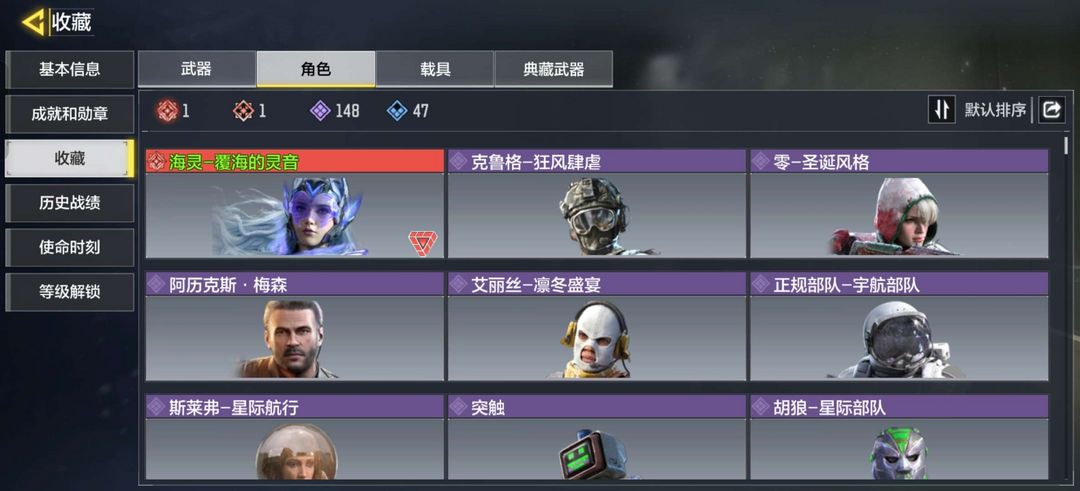The image size is (1080, 491).
Task: Select the 正规部队-宇航部队 astronaut card
Action: click(x=899, y=326)
